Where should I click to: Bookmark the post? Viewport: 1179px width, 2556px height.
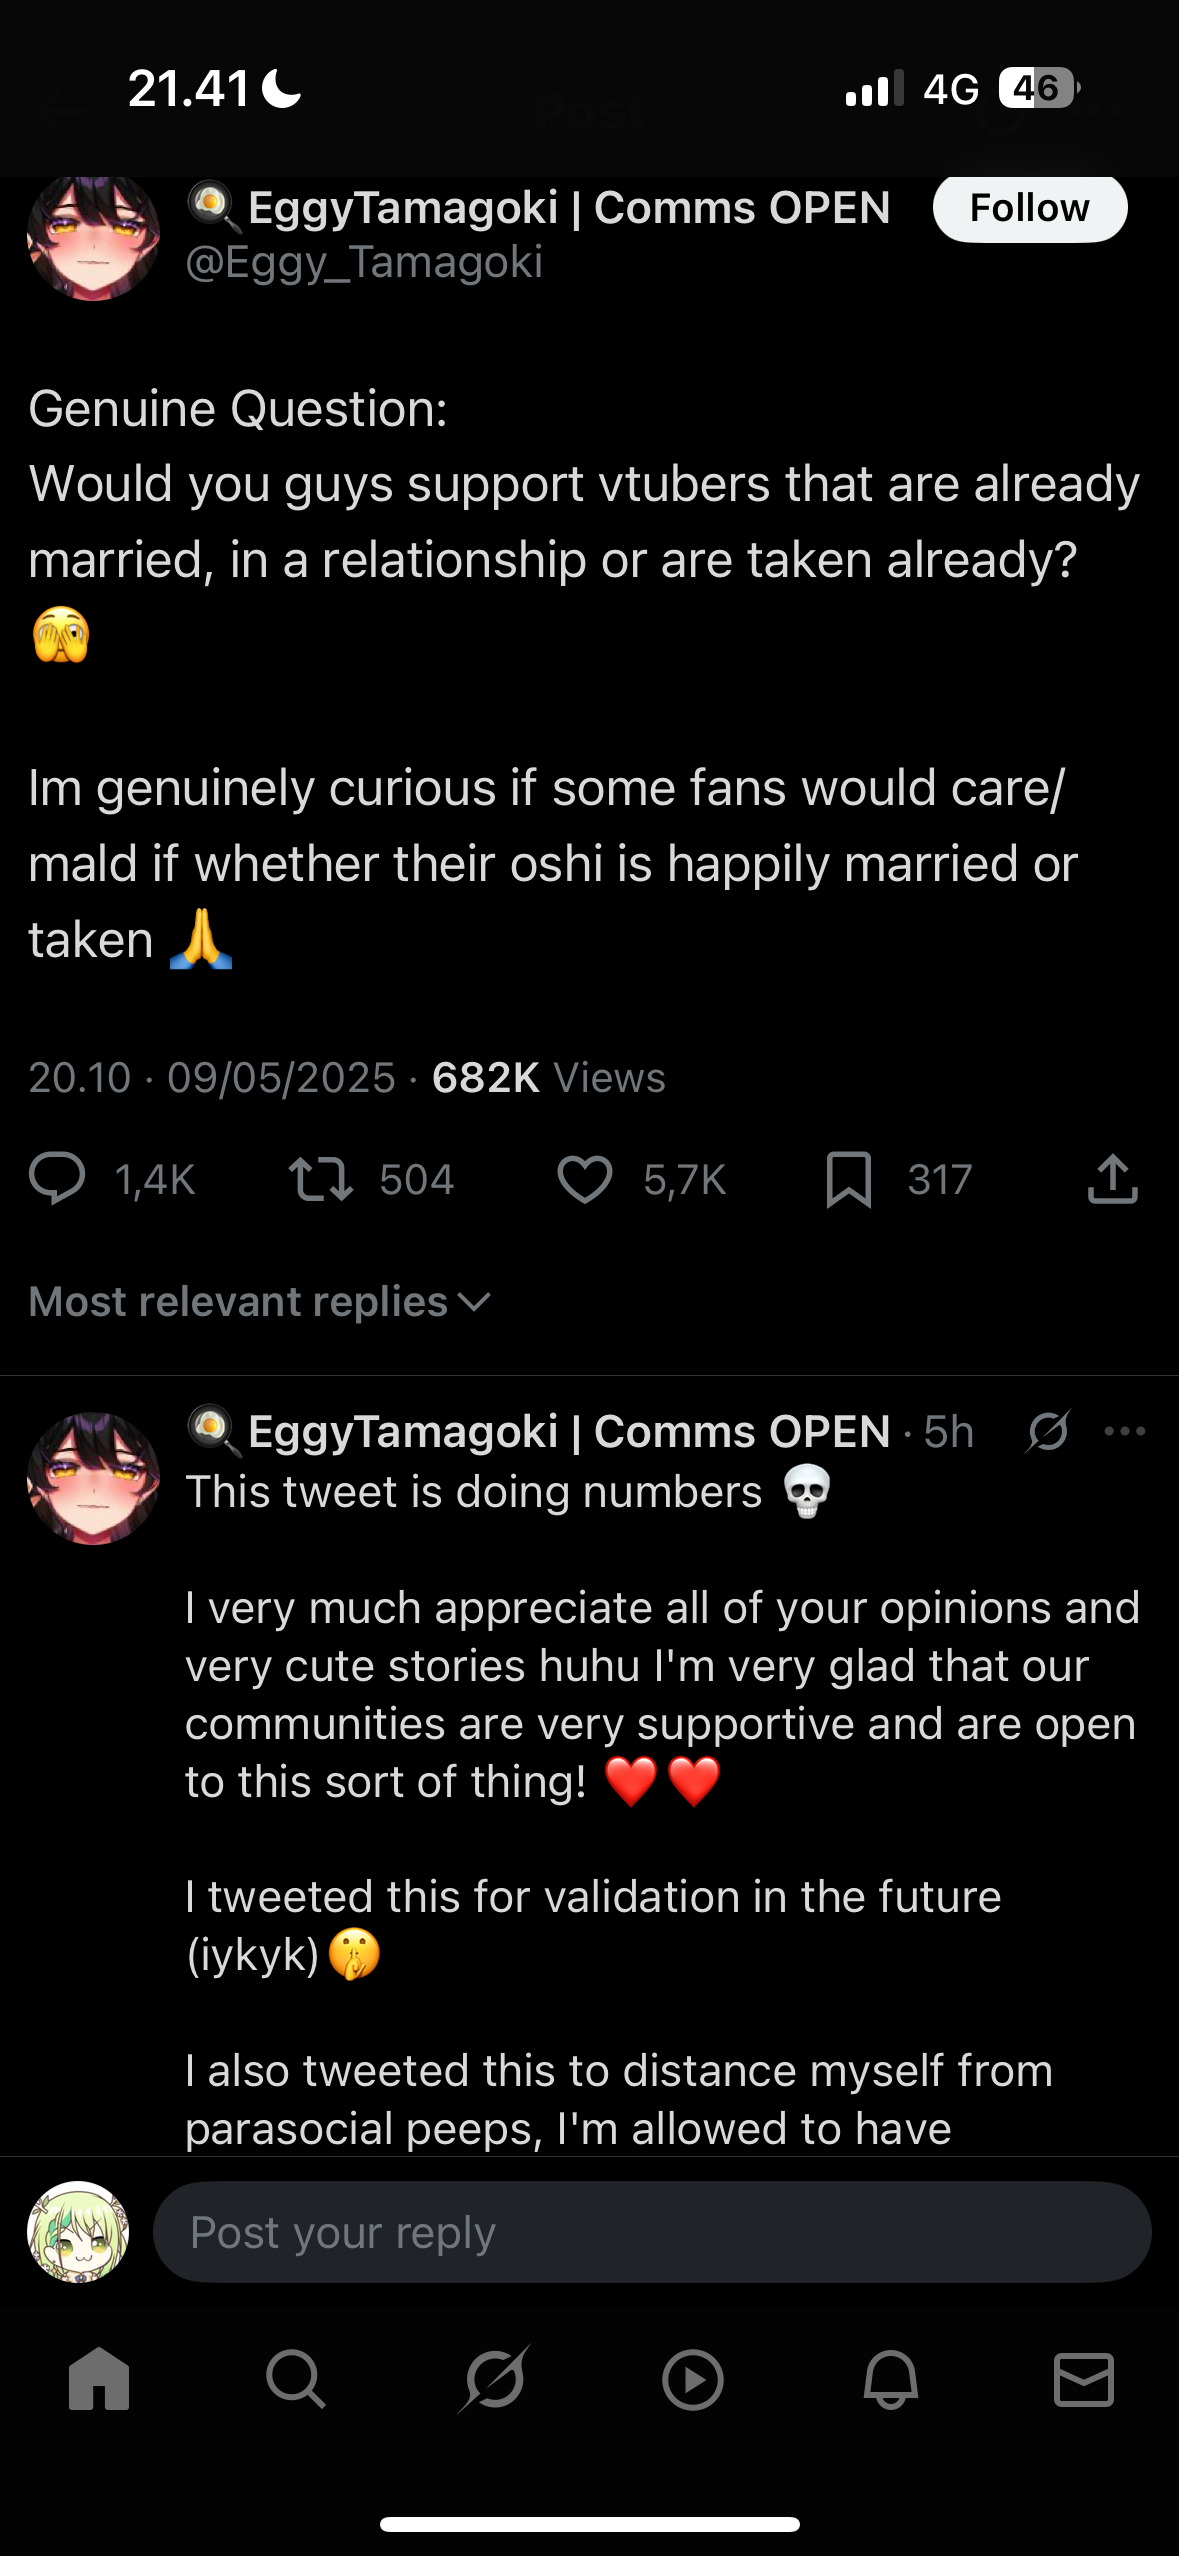(x=849, y=1179)
